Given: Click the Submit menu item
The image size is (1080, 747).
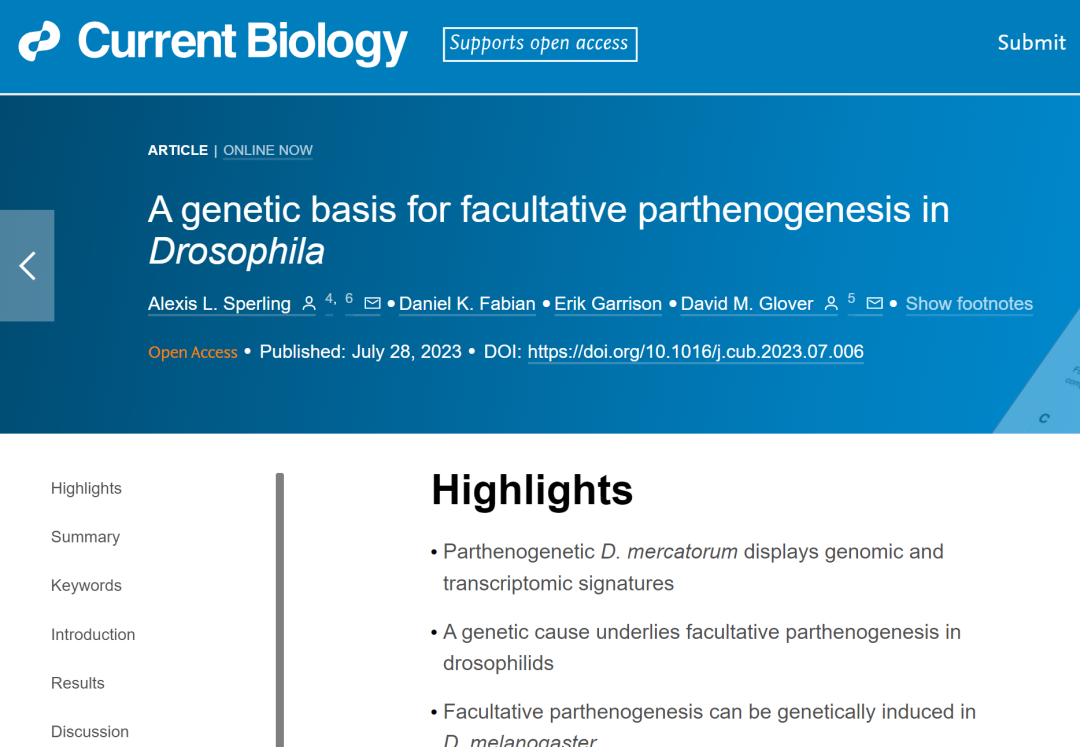Looking at the screenshot, I should (x=1031, y=43).
